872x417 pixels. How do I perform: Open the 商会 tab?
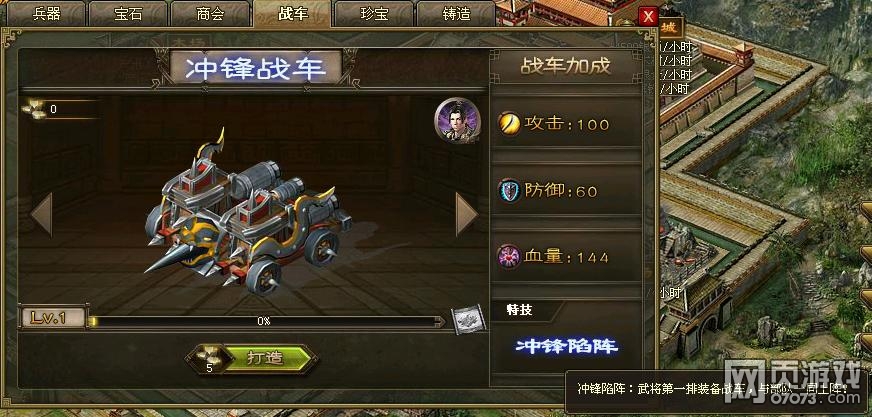(211, 13)
